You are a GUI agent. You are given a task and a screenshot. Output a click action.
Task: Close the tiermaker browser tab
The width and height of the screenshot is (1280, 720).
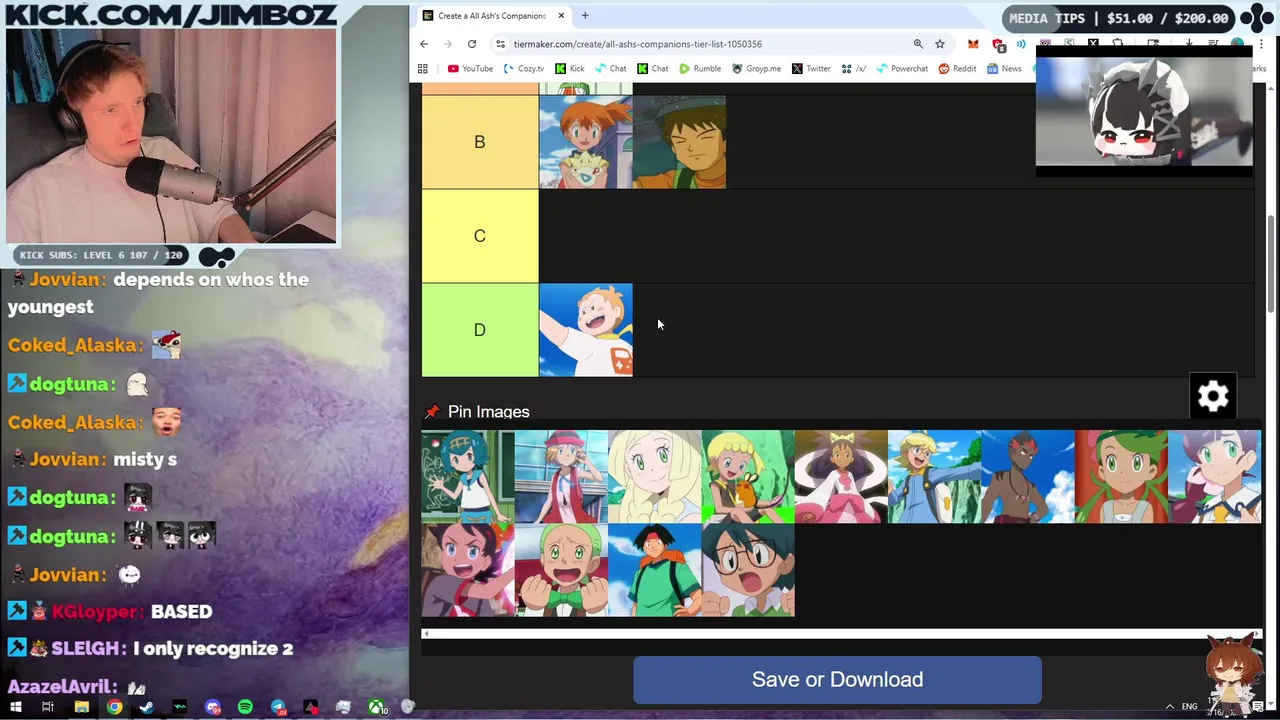[x=561, y=16]
